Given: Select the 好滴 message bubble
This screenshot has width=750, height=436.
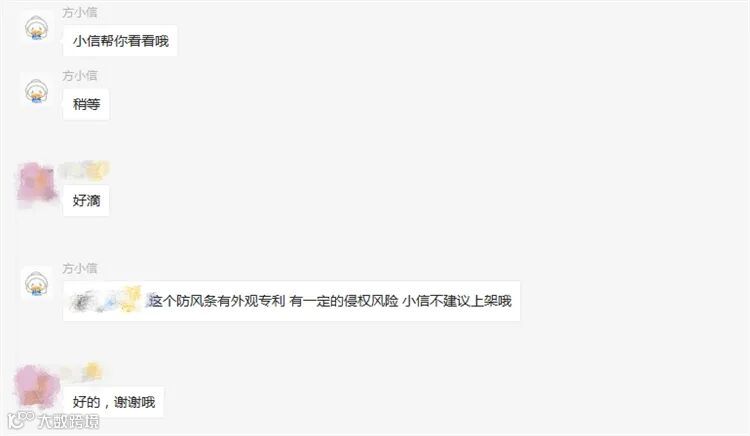Looking at the screenshot, I should (86, 200).
